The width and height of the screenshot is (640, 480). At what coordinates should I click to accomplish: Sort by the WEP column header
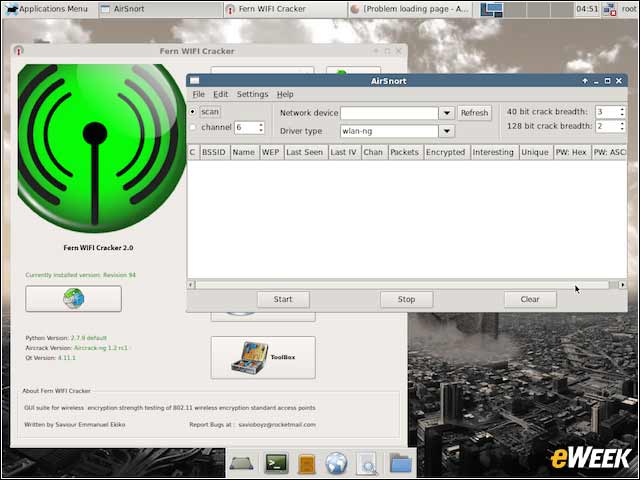pos(271,152)
